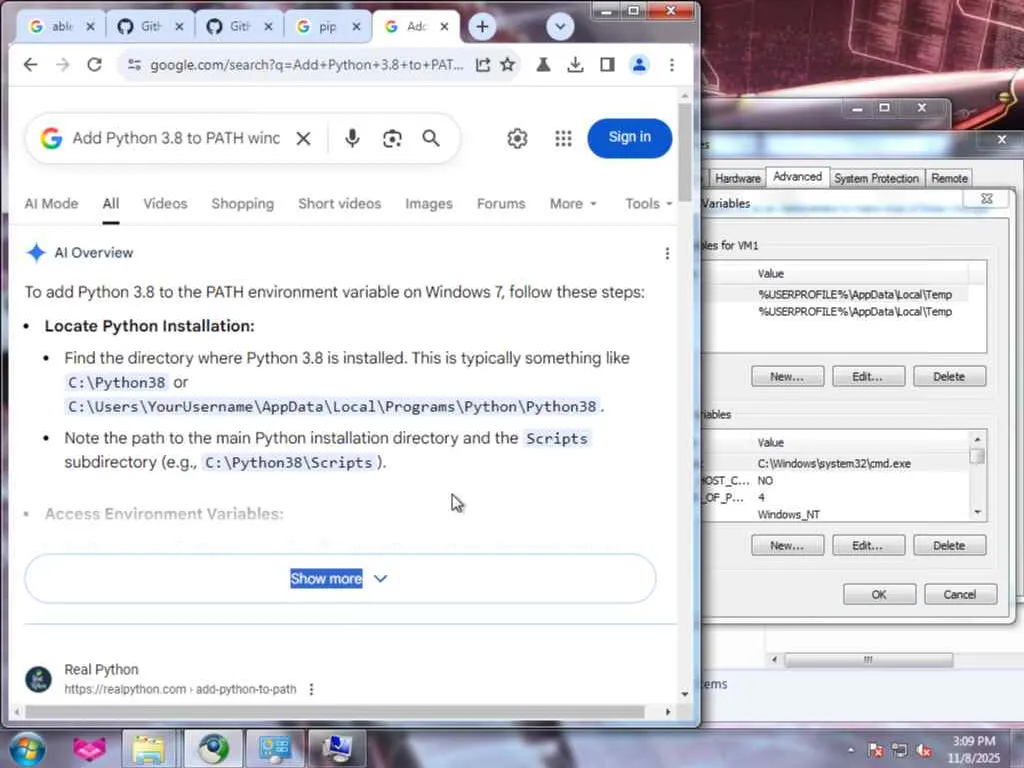Open Remote tab in System Properties

[949, 178]
